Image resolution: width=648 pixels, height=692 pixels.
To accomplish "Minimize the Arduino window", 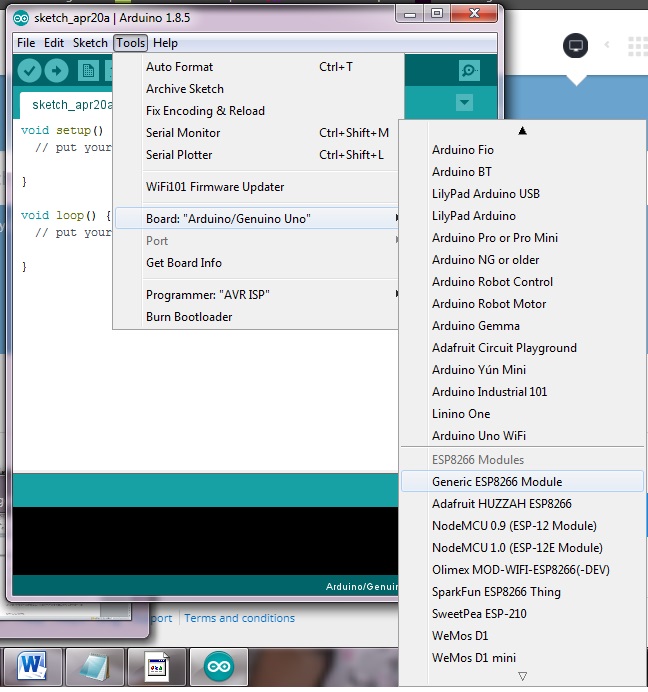I will click(x=410, y=15).
